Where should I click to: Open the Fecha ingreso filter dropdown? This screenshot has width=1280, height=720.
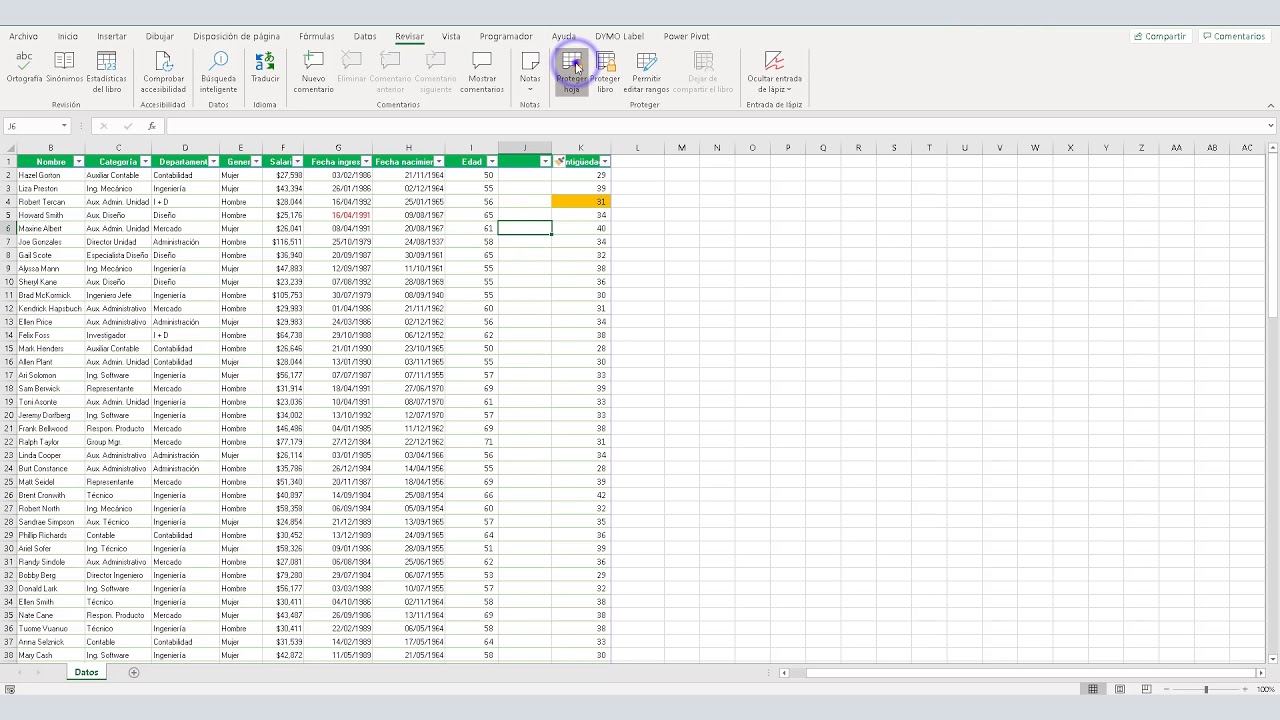[x=366, y=161]
